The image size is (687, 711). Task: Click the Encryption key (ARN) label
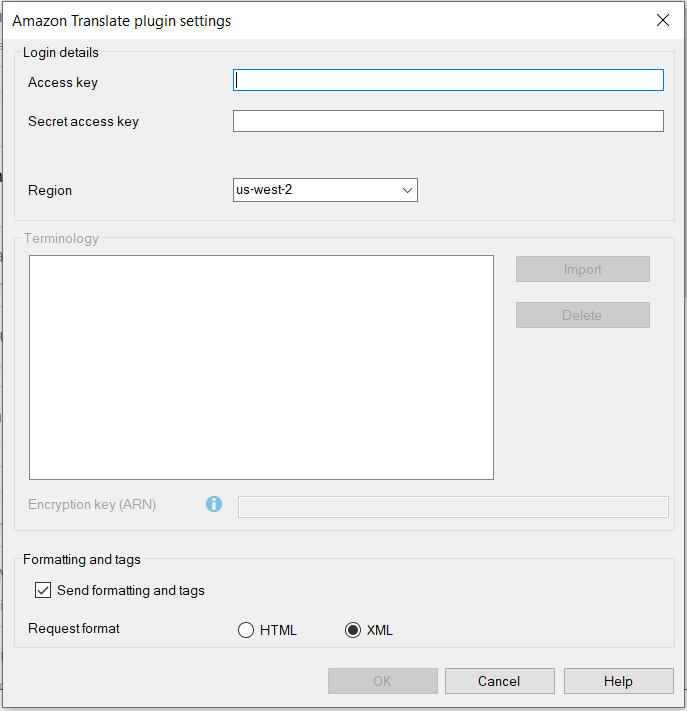92,505
